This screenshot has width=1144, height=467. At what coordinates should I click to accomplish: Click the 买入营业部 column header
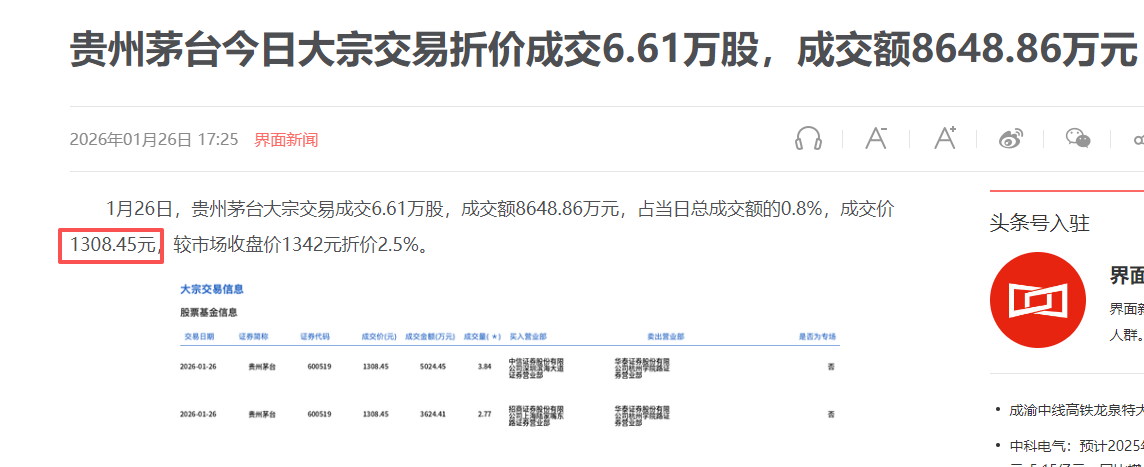click(528, 337)
